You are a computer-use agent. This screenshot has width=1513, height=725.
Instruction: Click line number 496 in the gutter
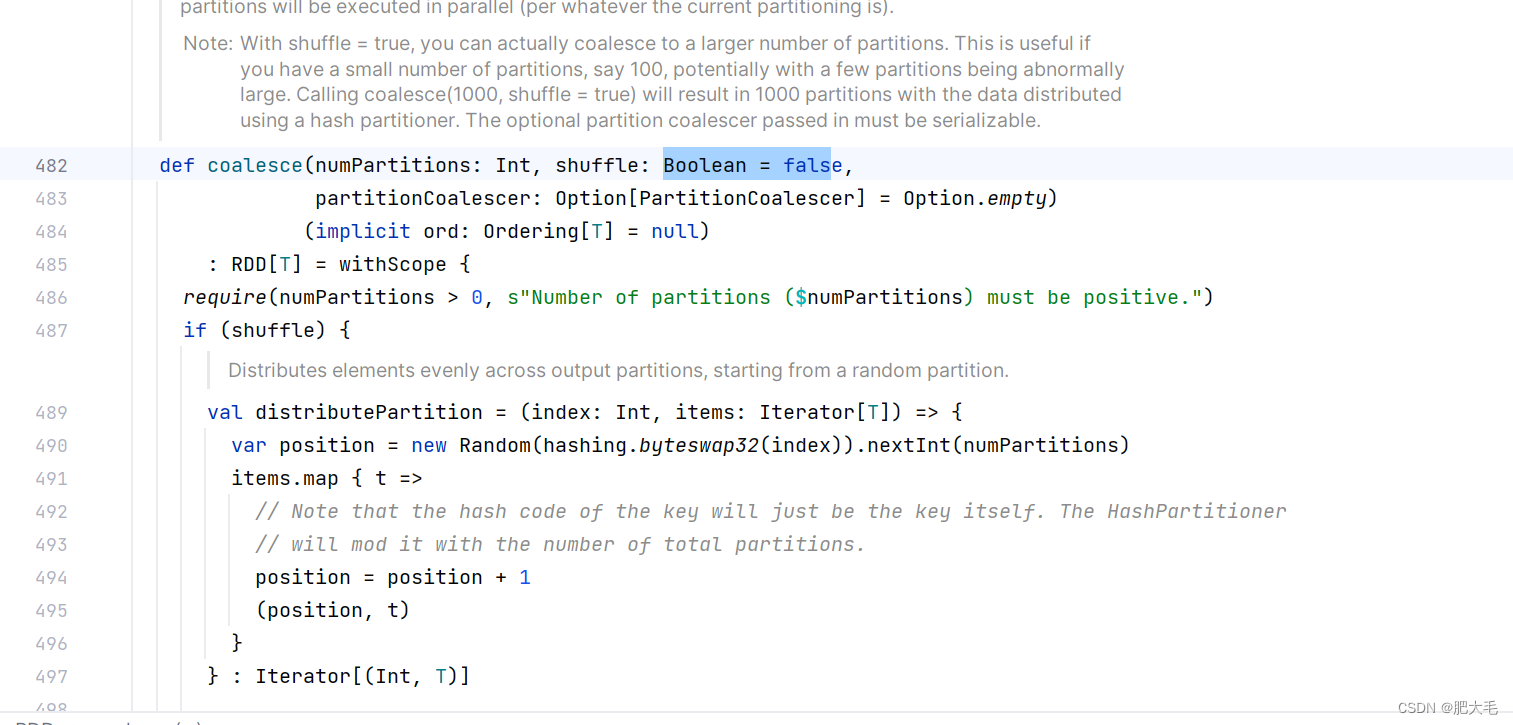[51, 644]
